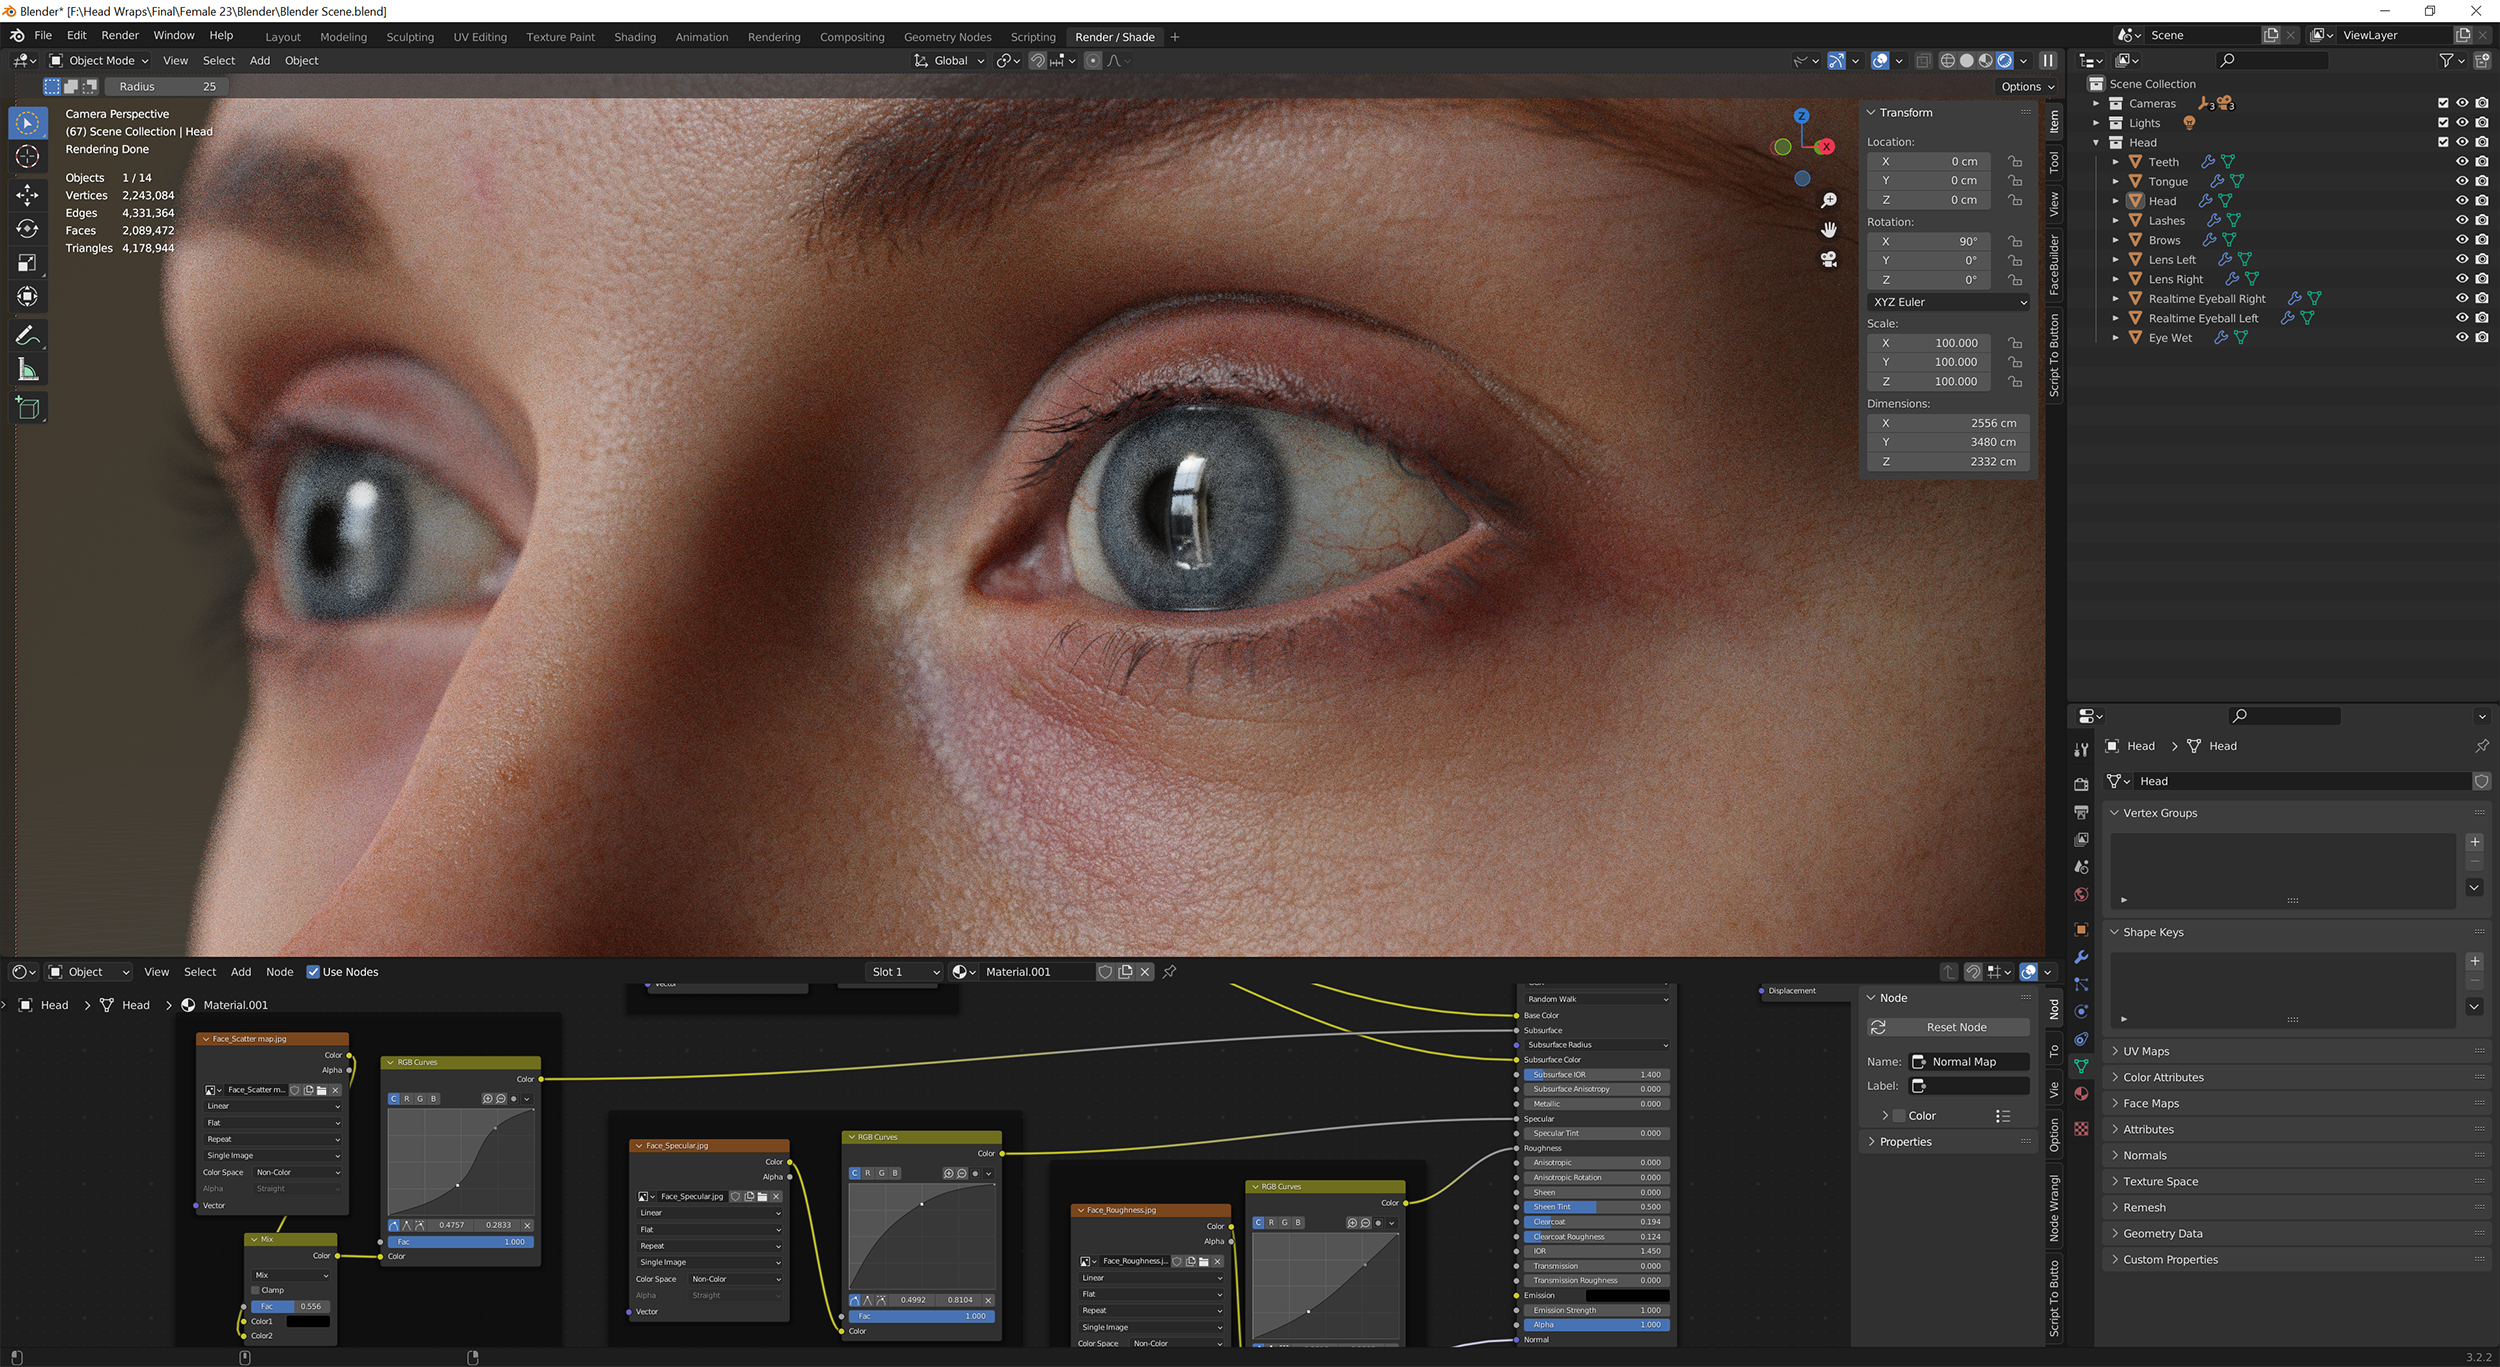Screen dimensions: 2500x1367
Task: Switch to wireframe viewport shading
Action: click(x=1947, y=61)
